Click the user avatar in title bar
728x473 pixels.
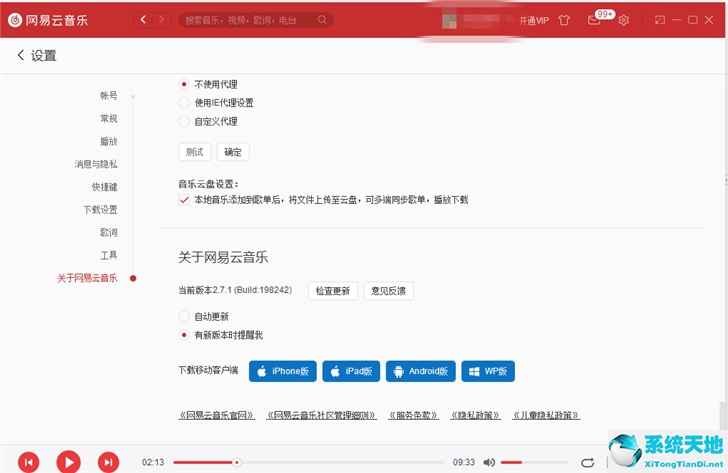449,20
